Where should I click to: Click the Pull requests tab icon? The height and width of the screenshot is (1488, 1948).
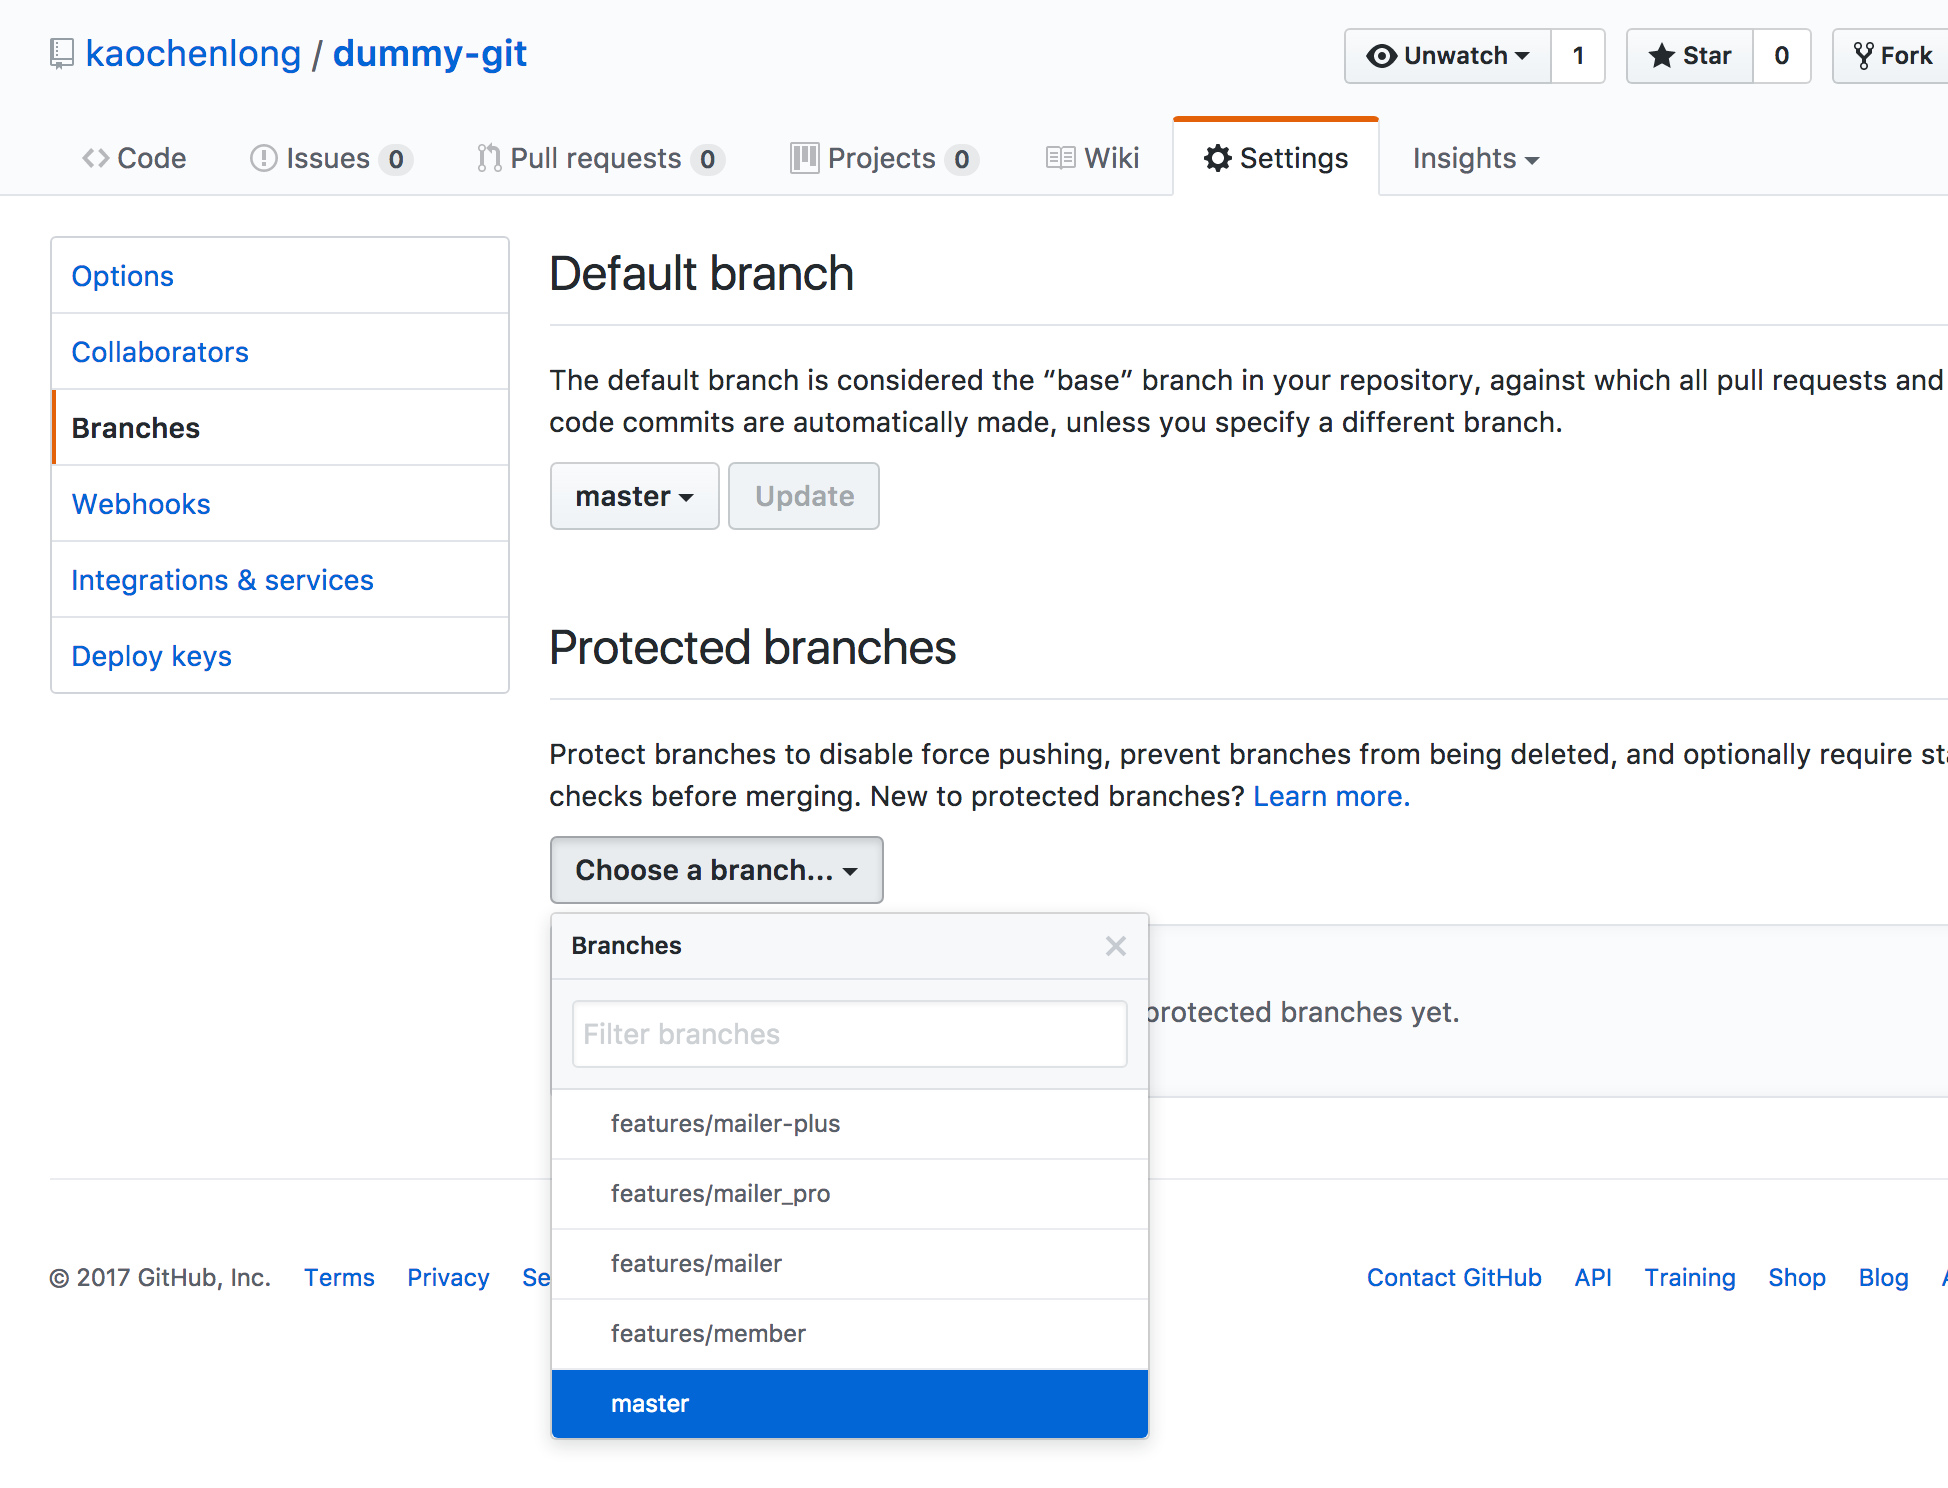pyautogui.click(x=486, y=156)
